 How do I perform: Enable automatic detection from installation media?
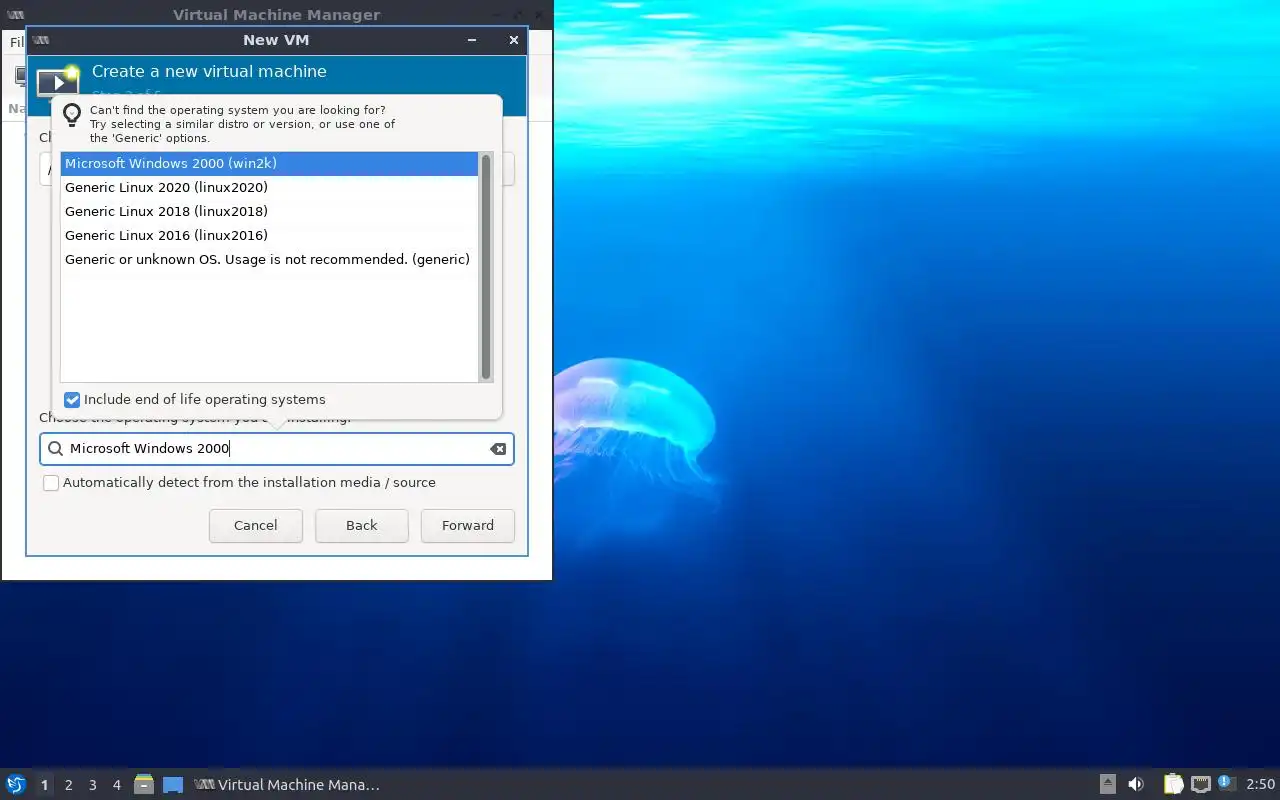pos(51,483)
